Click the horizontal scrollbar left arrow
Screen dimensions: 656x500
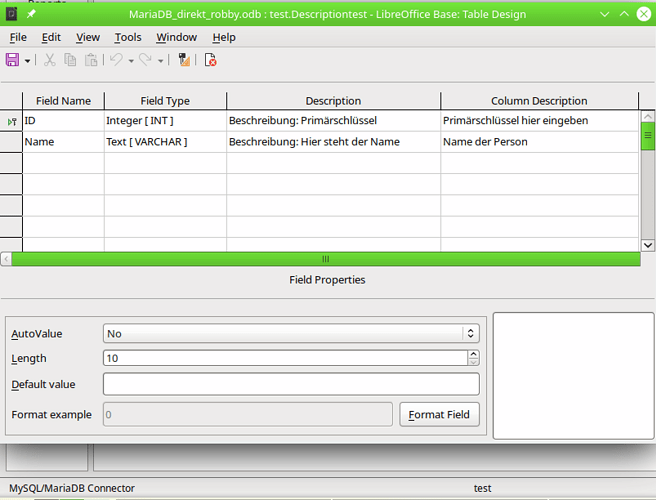6,259
